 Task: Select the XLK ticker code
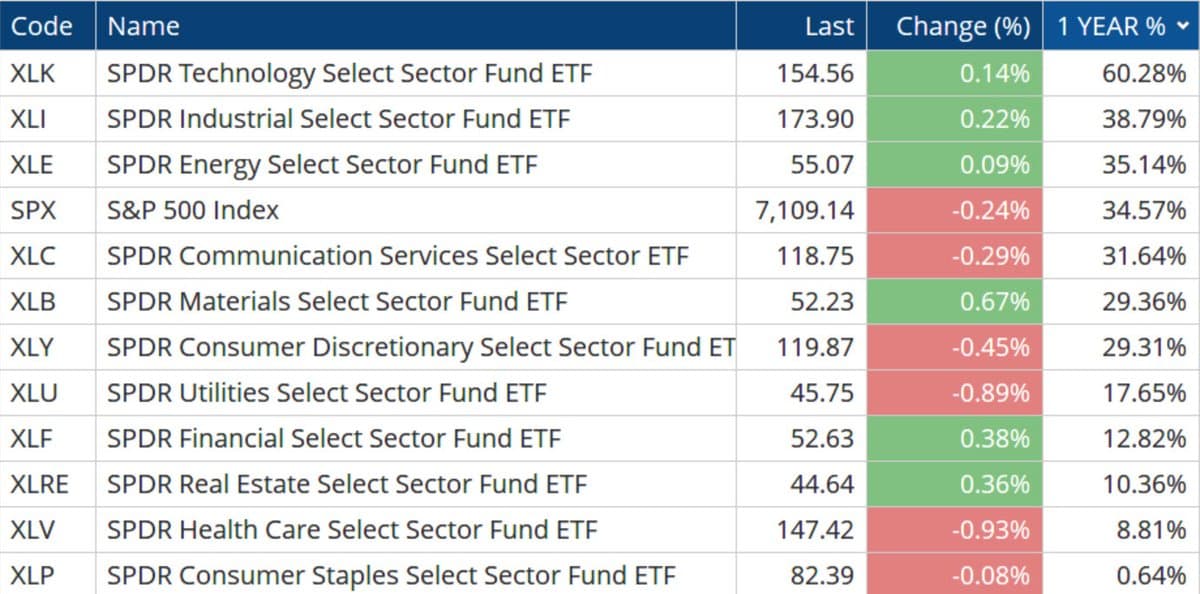click(29, 72)
